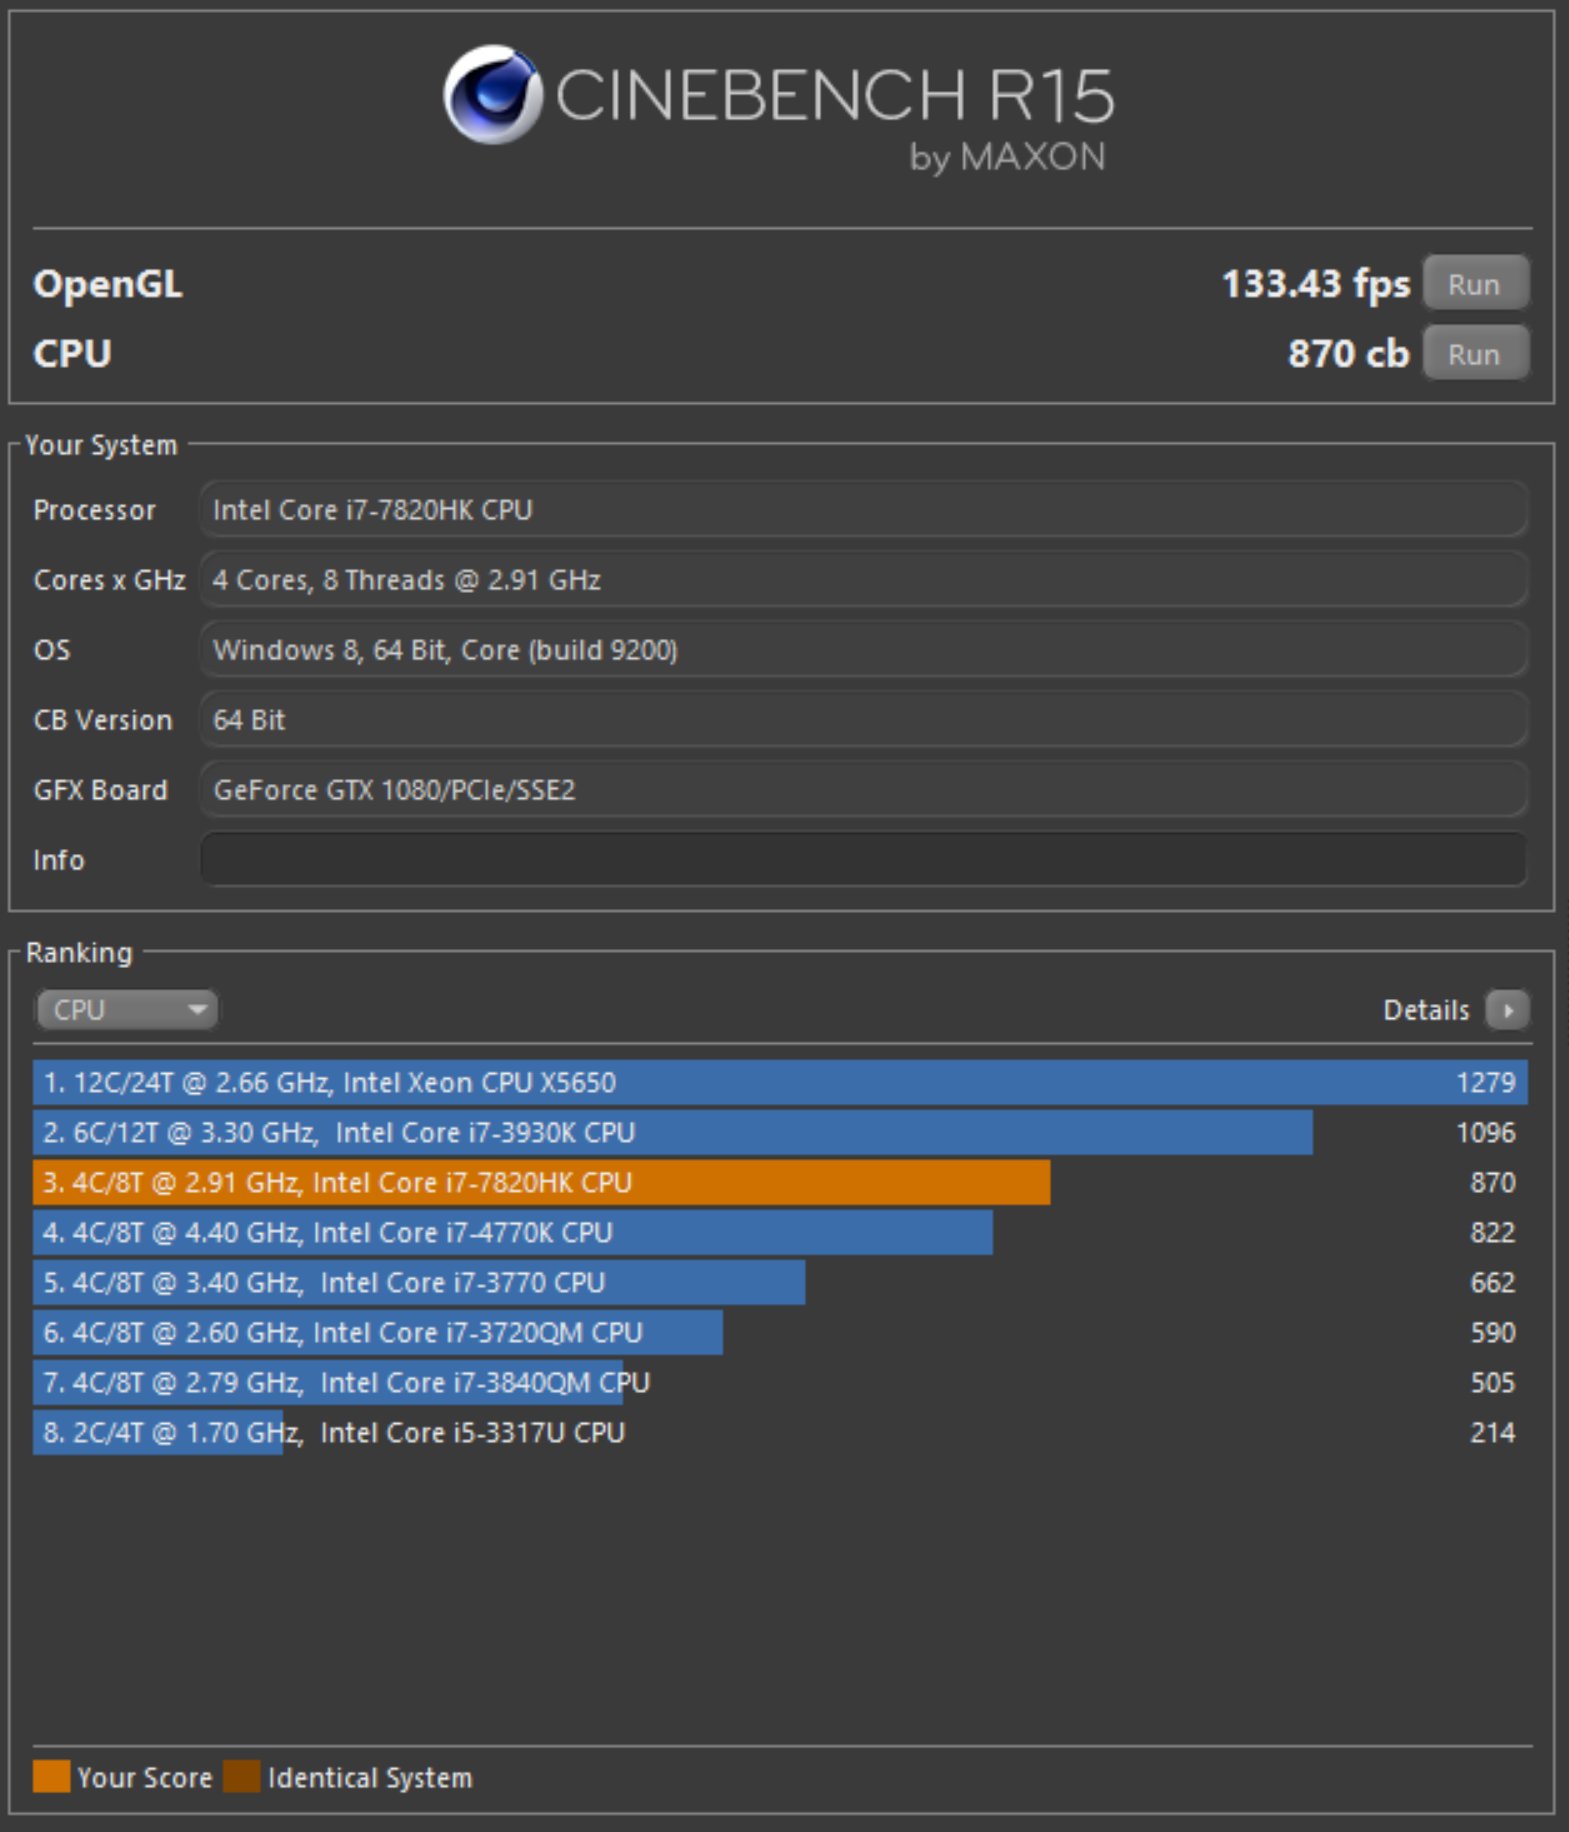Click the score value 214

1493,1433
